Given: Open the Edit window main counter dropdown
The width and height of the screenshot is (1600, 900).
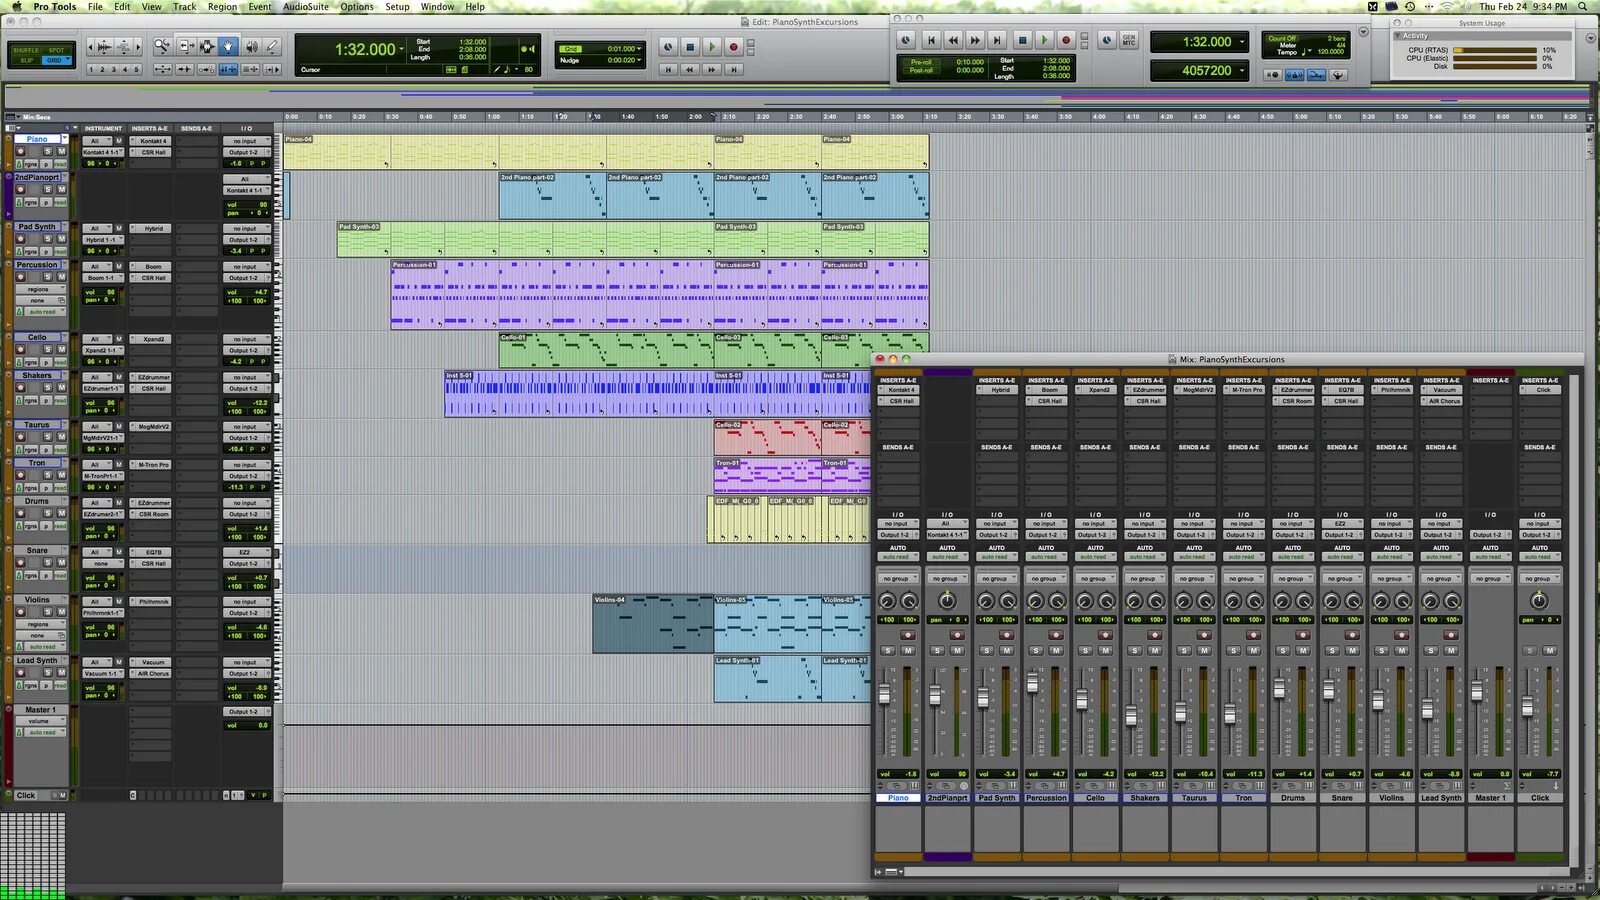Looking at the screenshot, I should coord(402,49).
